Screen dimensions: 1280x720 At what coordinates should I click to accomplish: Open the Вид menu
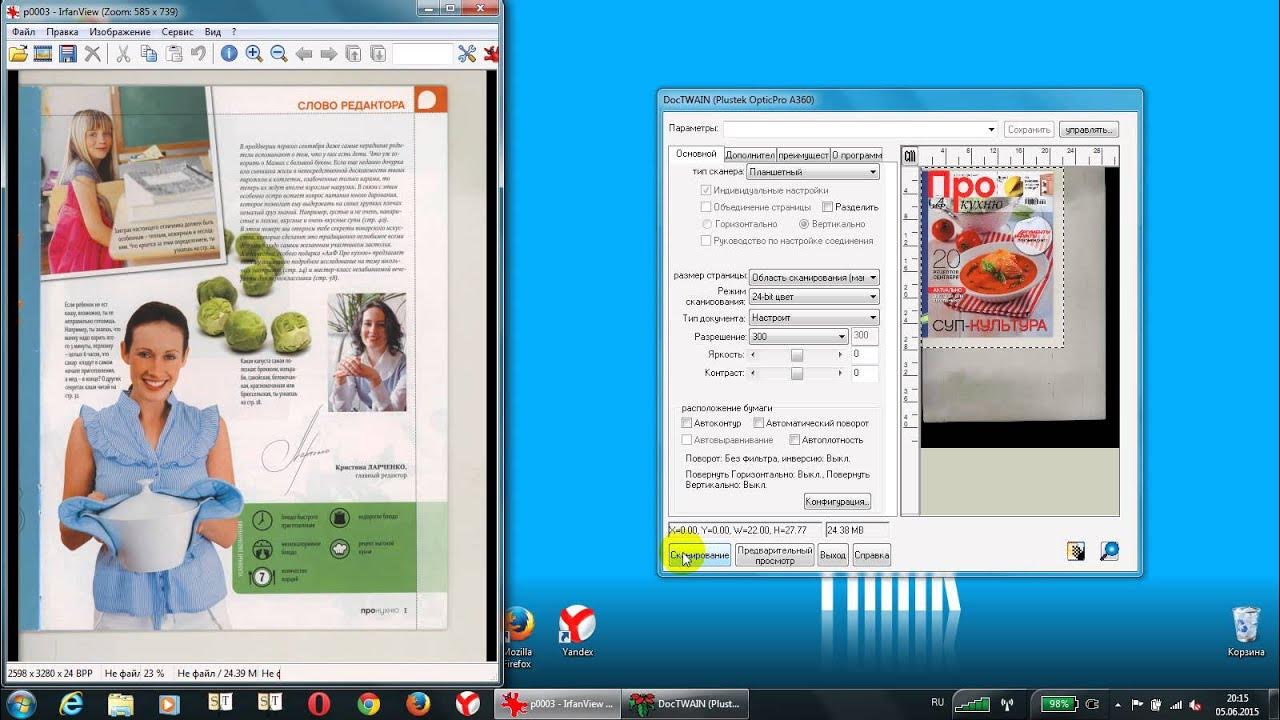pos(213,32)
